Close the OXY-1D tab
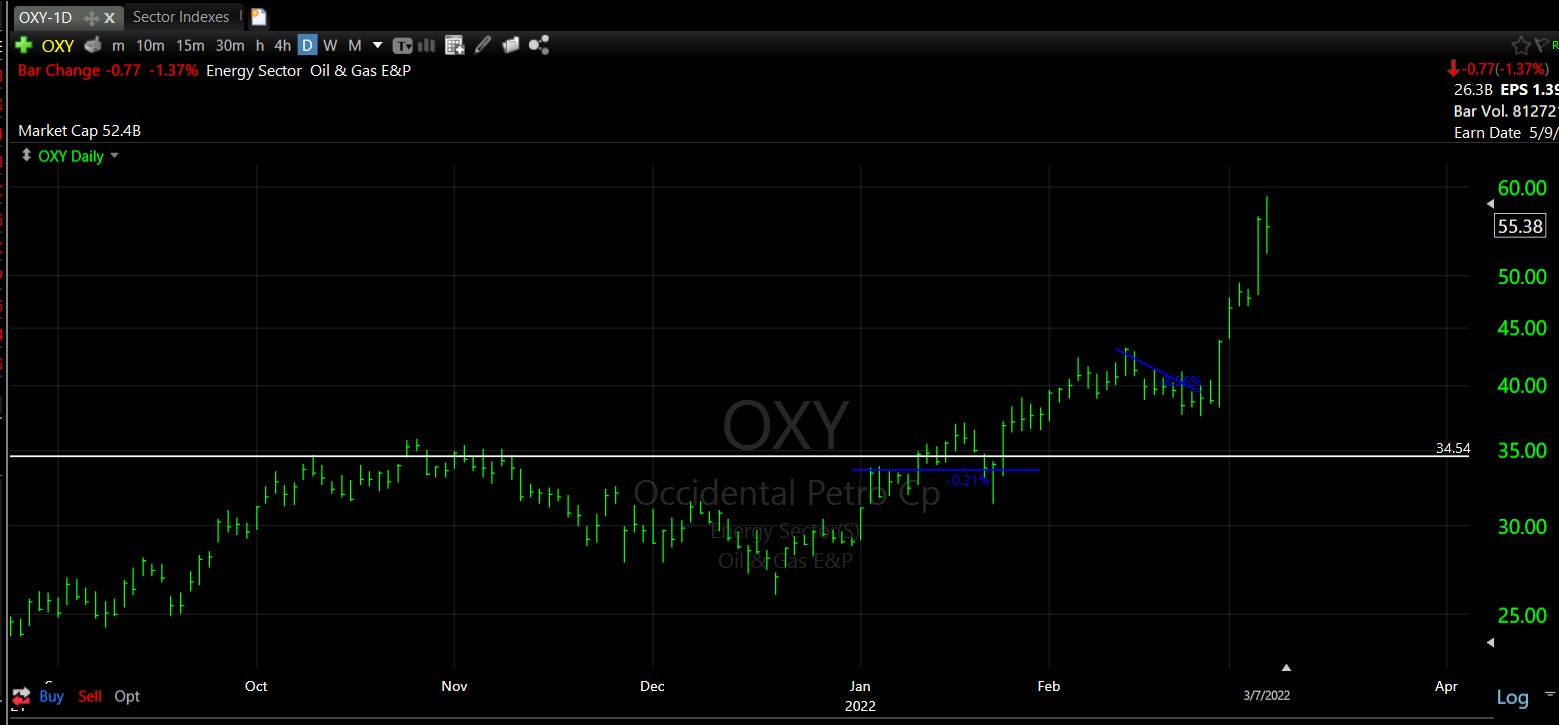This screenshot has width=1559, height=725. (x=110, y=18)
